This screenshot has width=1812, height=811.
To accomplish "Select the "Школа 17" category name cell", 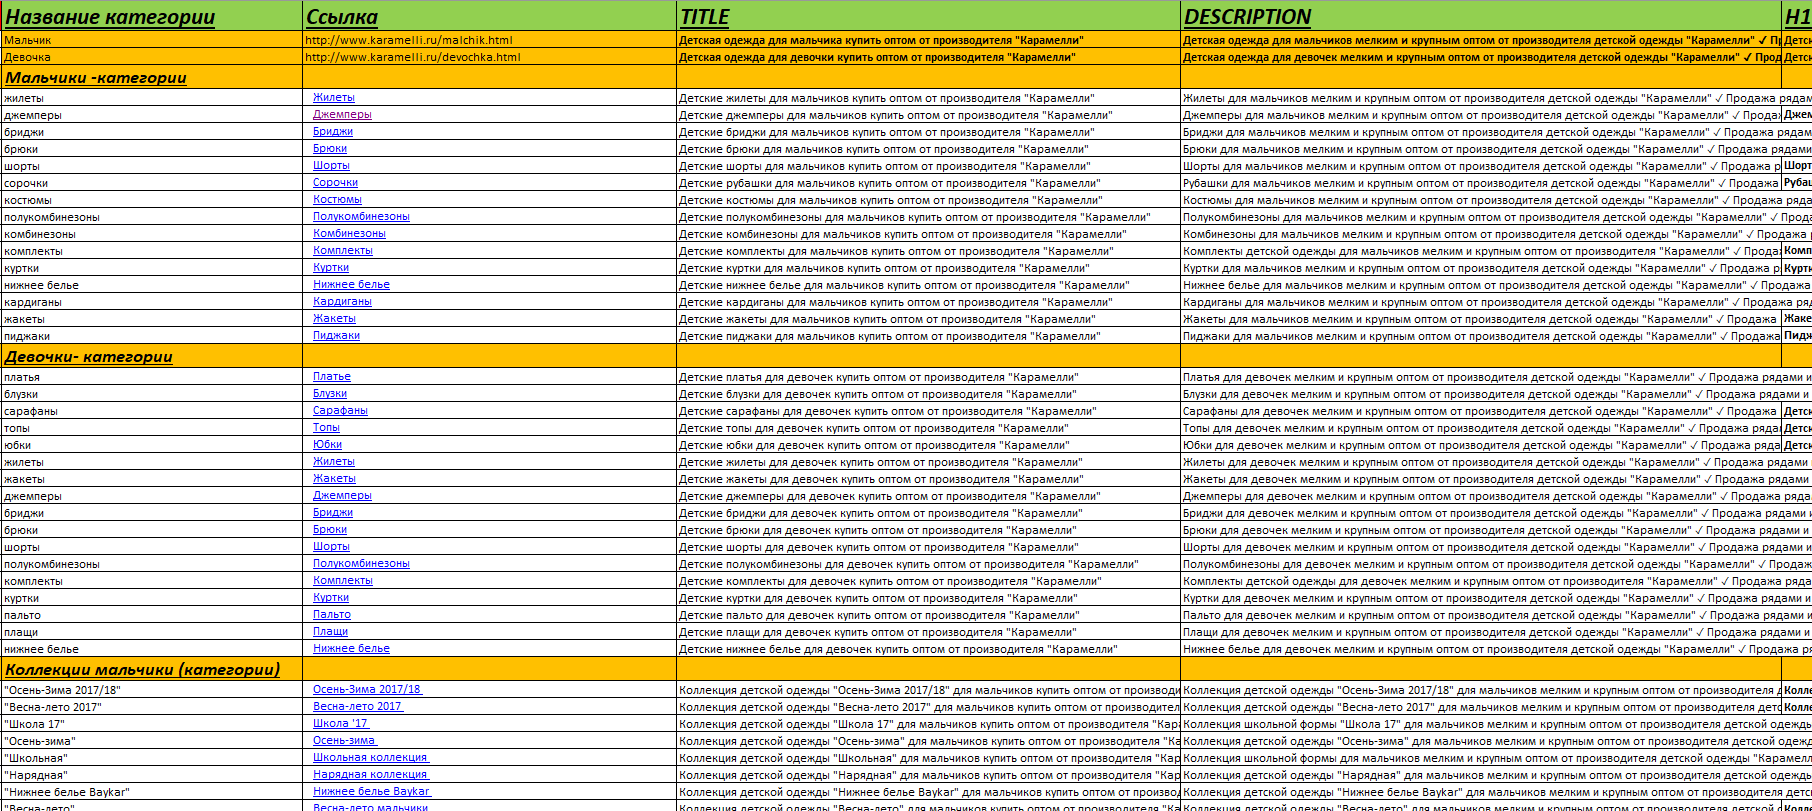I will tap(151, 724).
